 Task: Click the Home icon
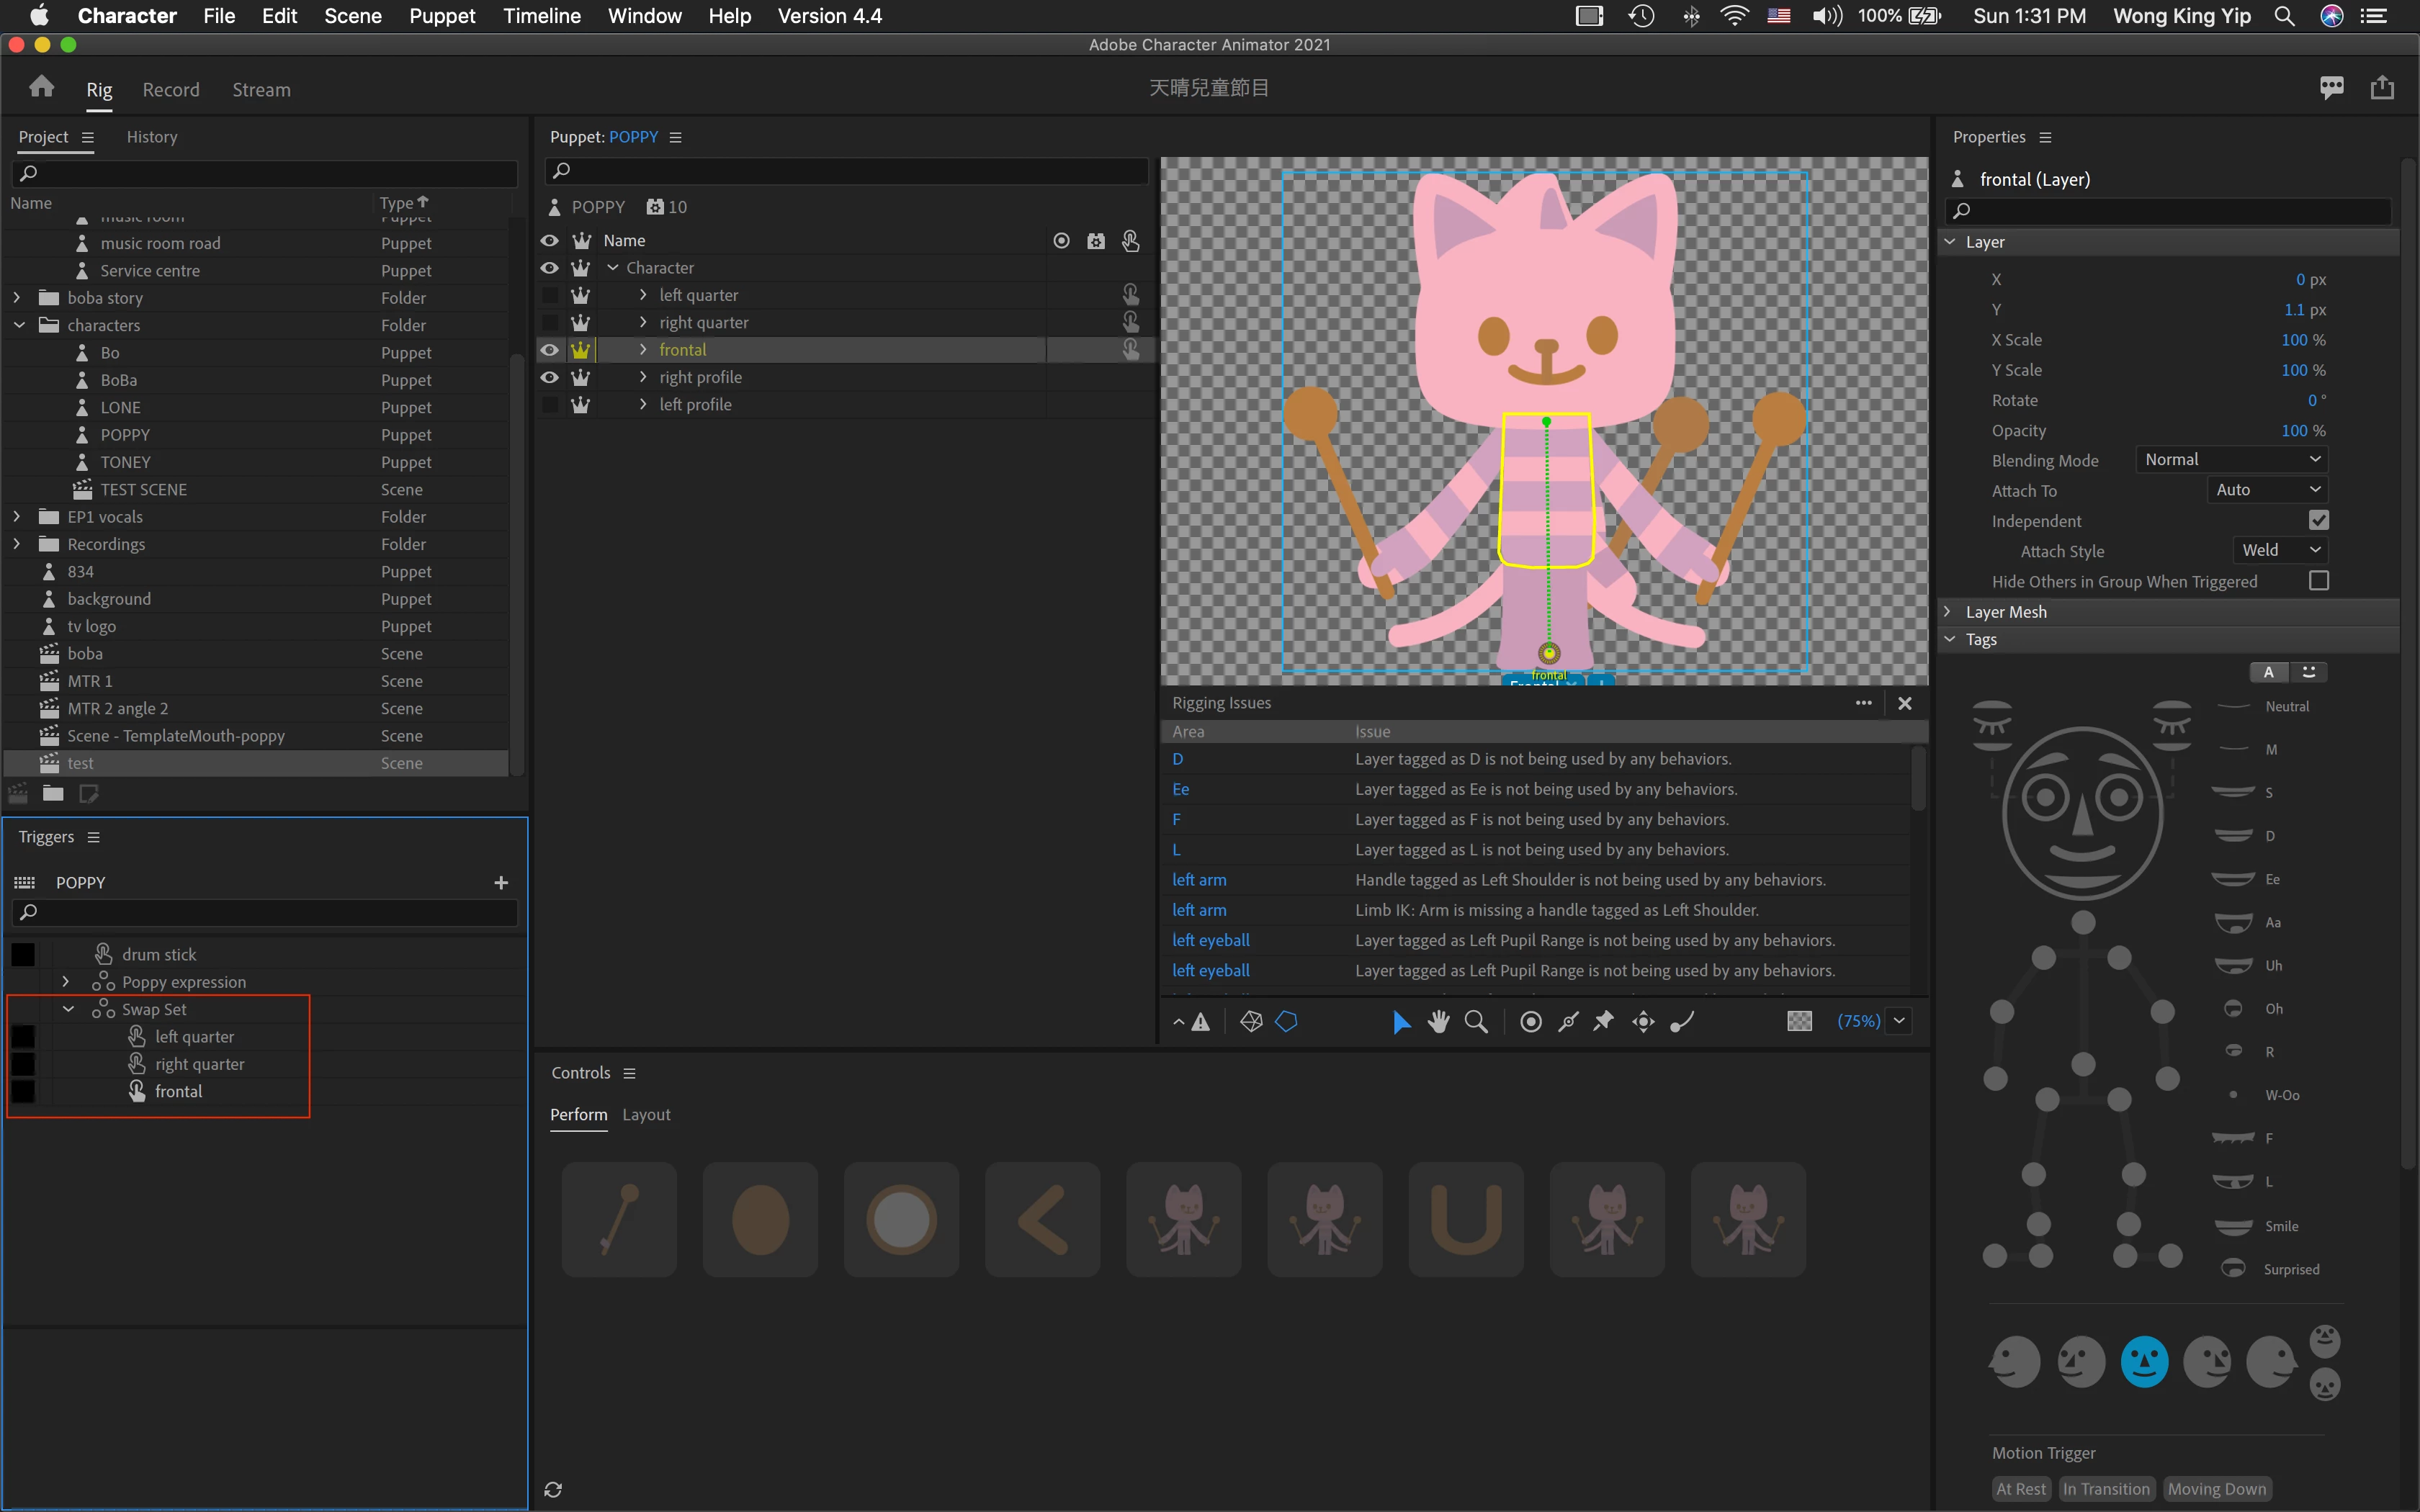pyautogui.click(x=41, y=88)
